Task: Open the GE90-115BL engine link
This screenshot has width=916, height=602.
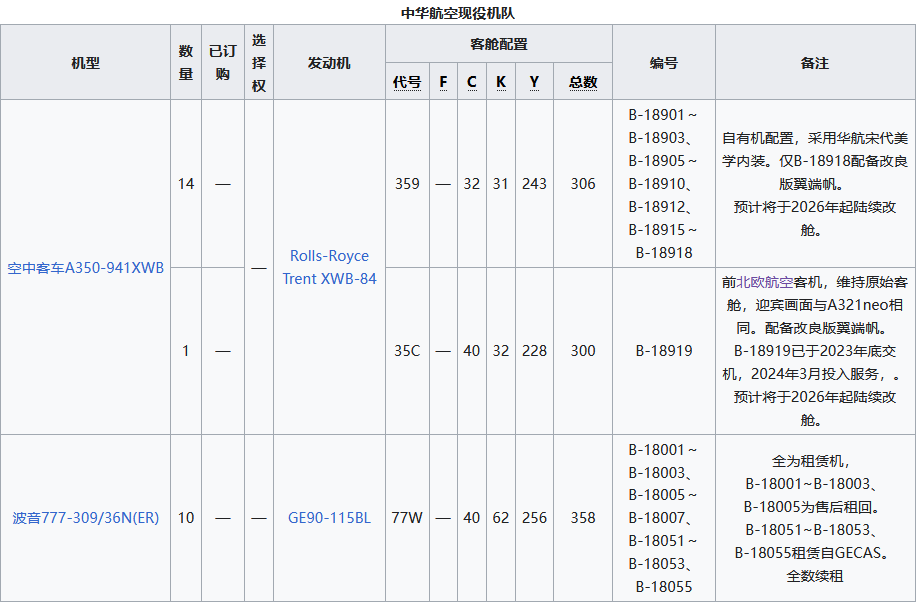Action: [x=329, y=518]
